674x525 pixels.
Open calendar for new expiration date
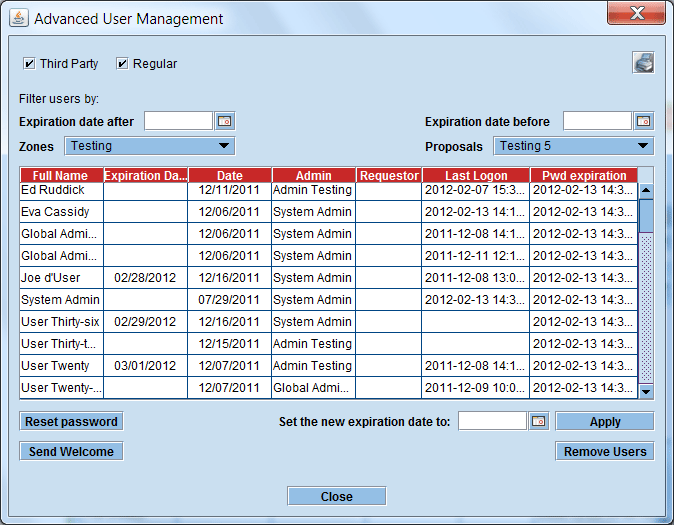pos(539,421)
